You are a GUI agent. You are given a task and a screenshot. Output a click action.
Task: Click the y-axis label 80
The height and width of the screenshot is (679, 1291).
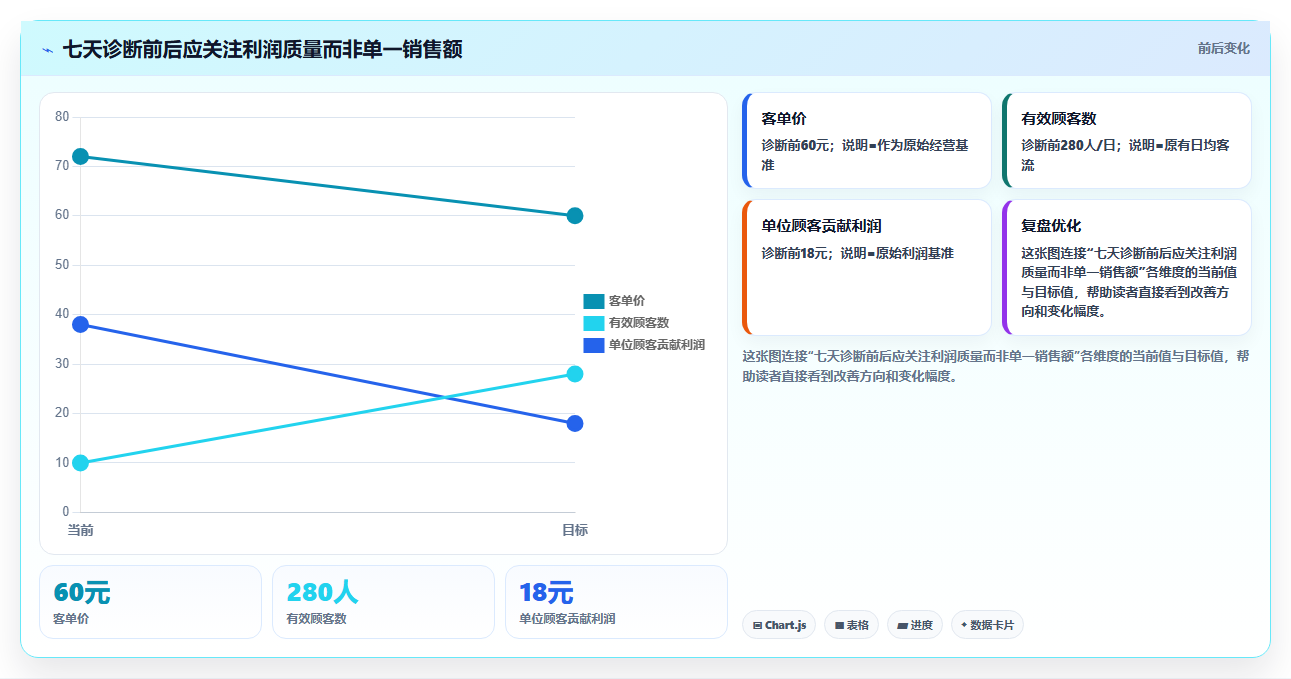[x=62, y=117]
